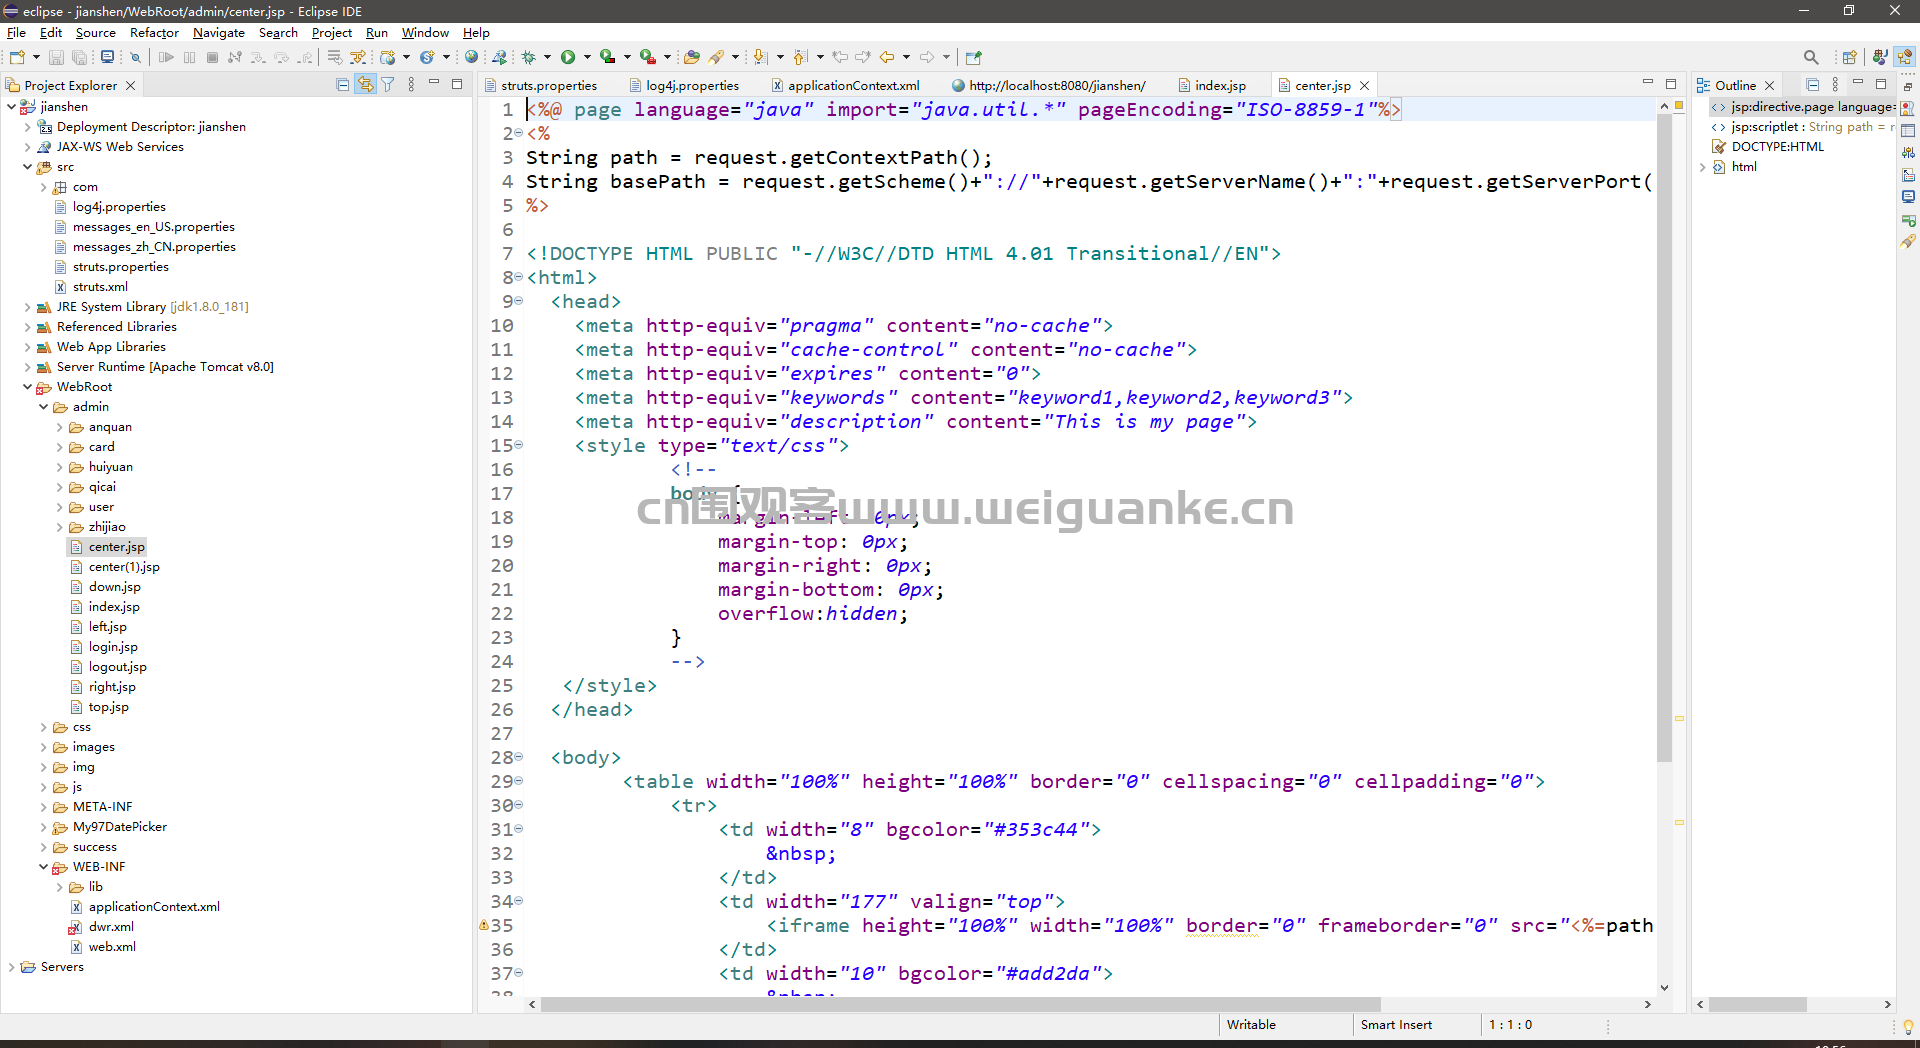Collapse All in Project Explorer toolbar
The height and width of the screenshot is (1048, 1920).
pyautogui.click(x=343, y=85)
